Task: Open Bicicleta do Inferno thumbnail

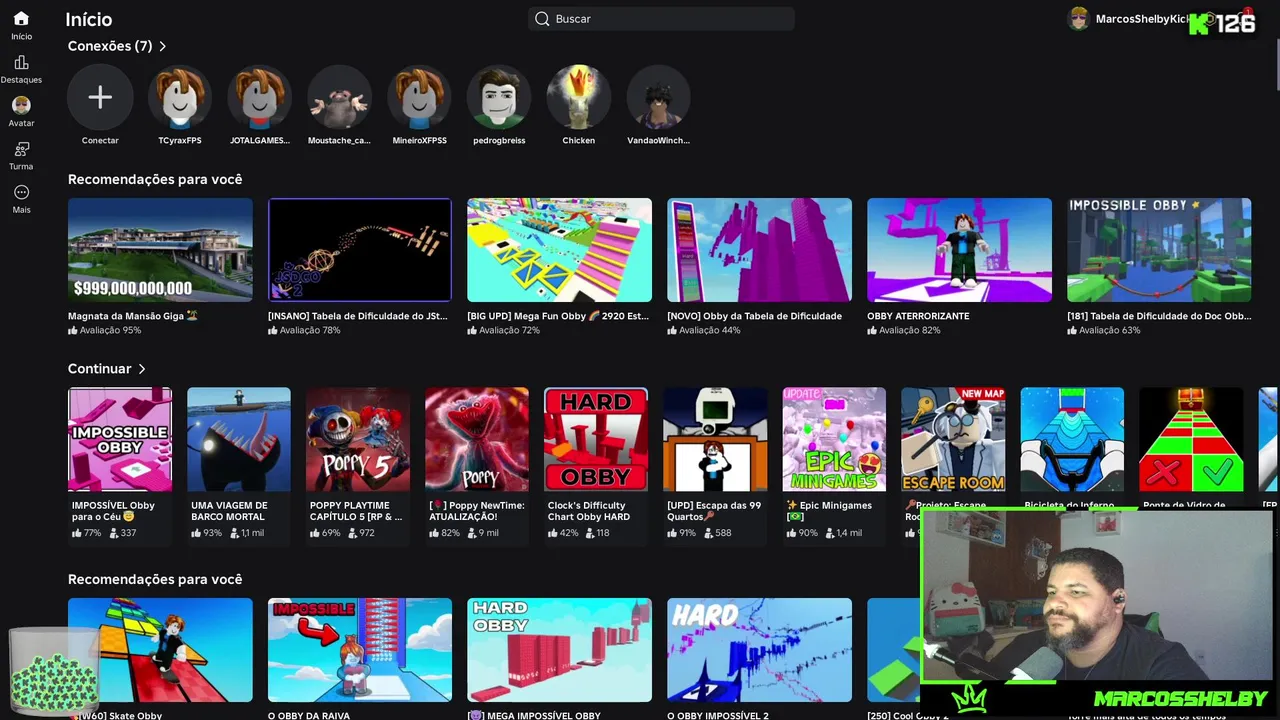Action: point(1072,440)
